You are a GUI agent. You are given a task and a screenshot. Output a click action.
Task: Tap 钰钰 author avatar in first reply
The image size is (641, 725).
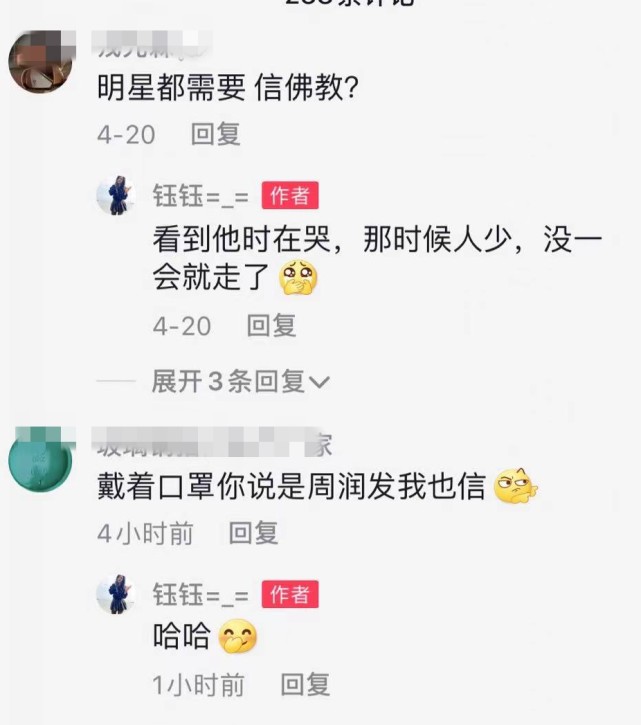click(x=116, y=195)
